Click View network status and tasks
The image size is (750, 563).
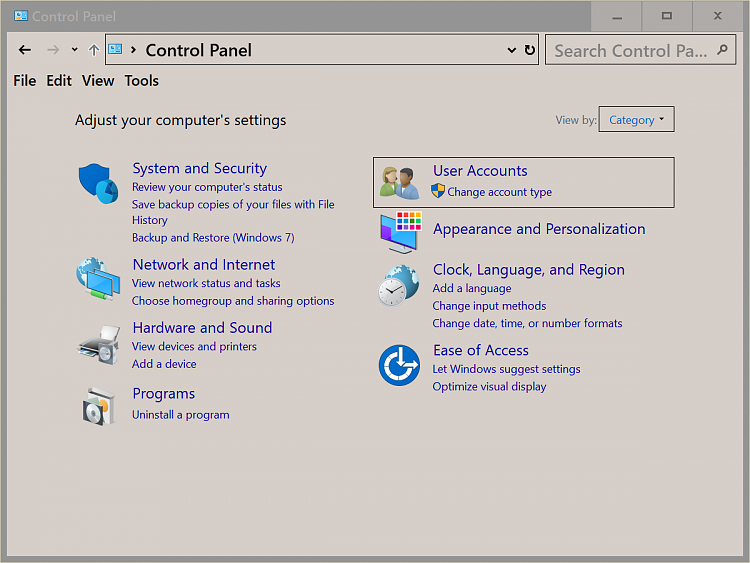point(206,283)
